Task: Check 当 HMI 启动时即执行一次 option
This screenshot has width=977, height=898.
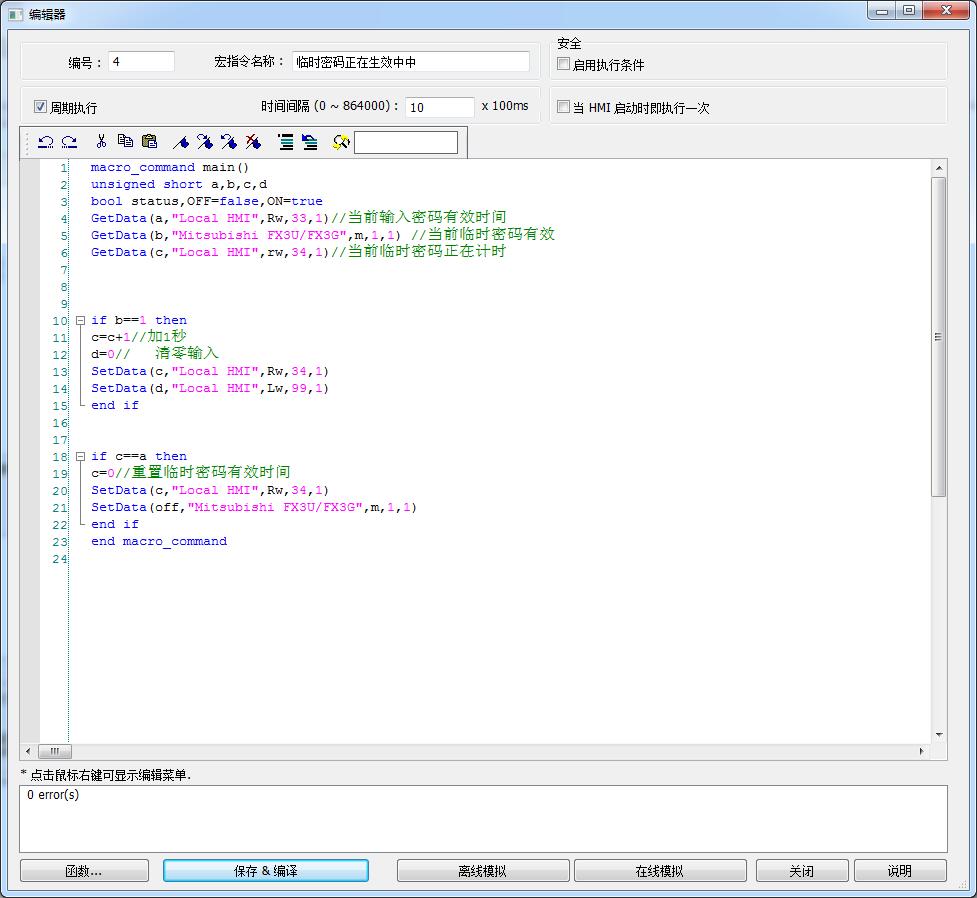Action: click(563, 107)
